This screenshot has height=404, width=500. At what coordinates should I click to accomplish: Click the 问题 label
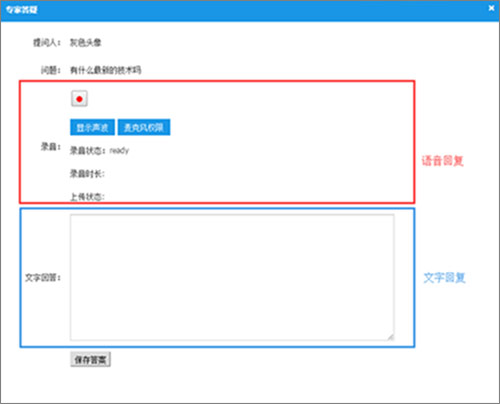[x=51, y=70]
